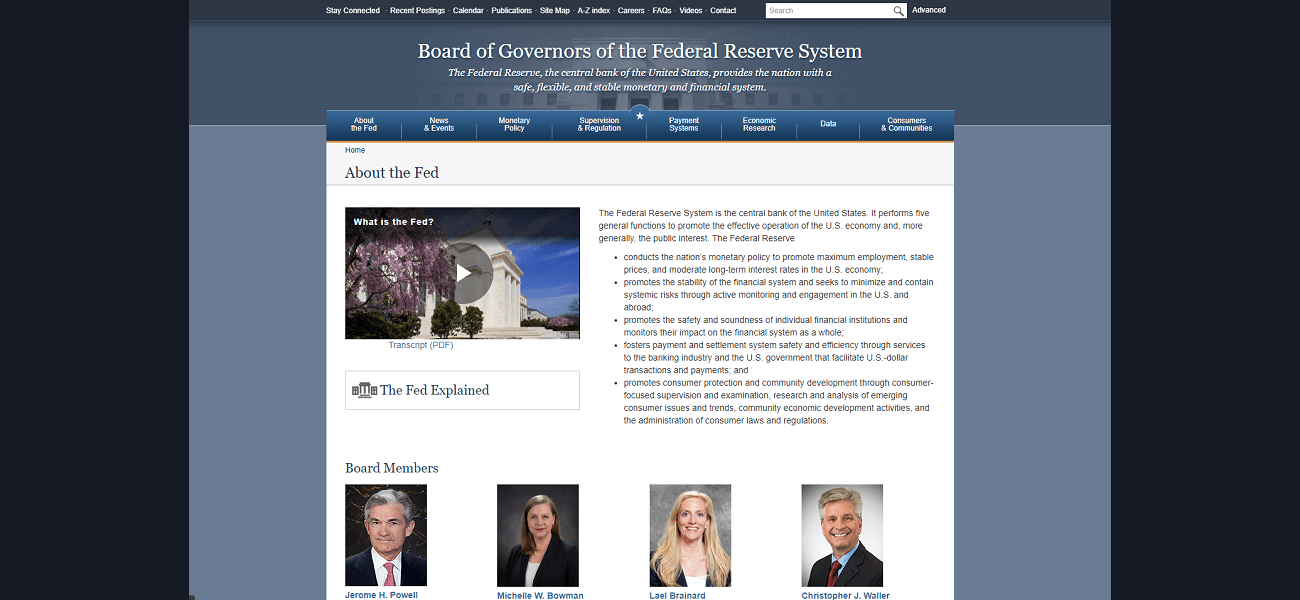Click the Stay Connected link
Screen dimensions: 1300x600
pyautogui.click(x=353, y=11)
